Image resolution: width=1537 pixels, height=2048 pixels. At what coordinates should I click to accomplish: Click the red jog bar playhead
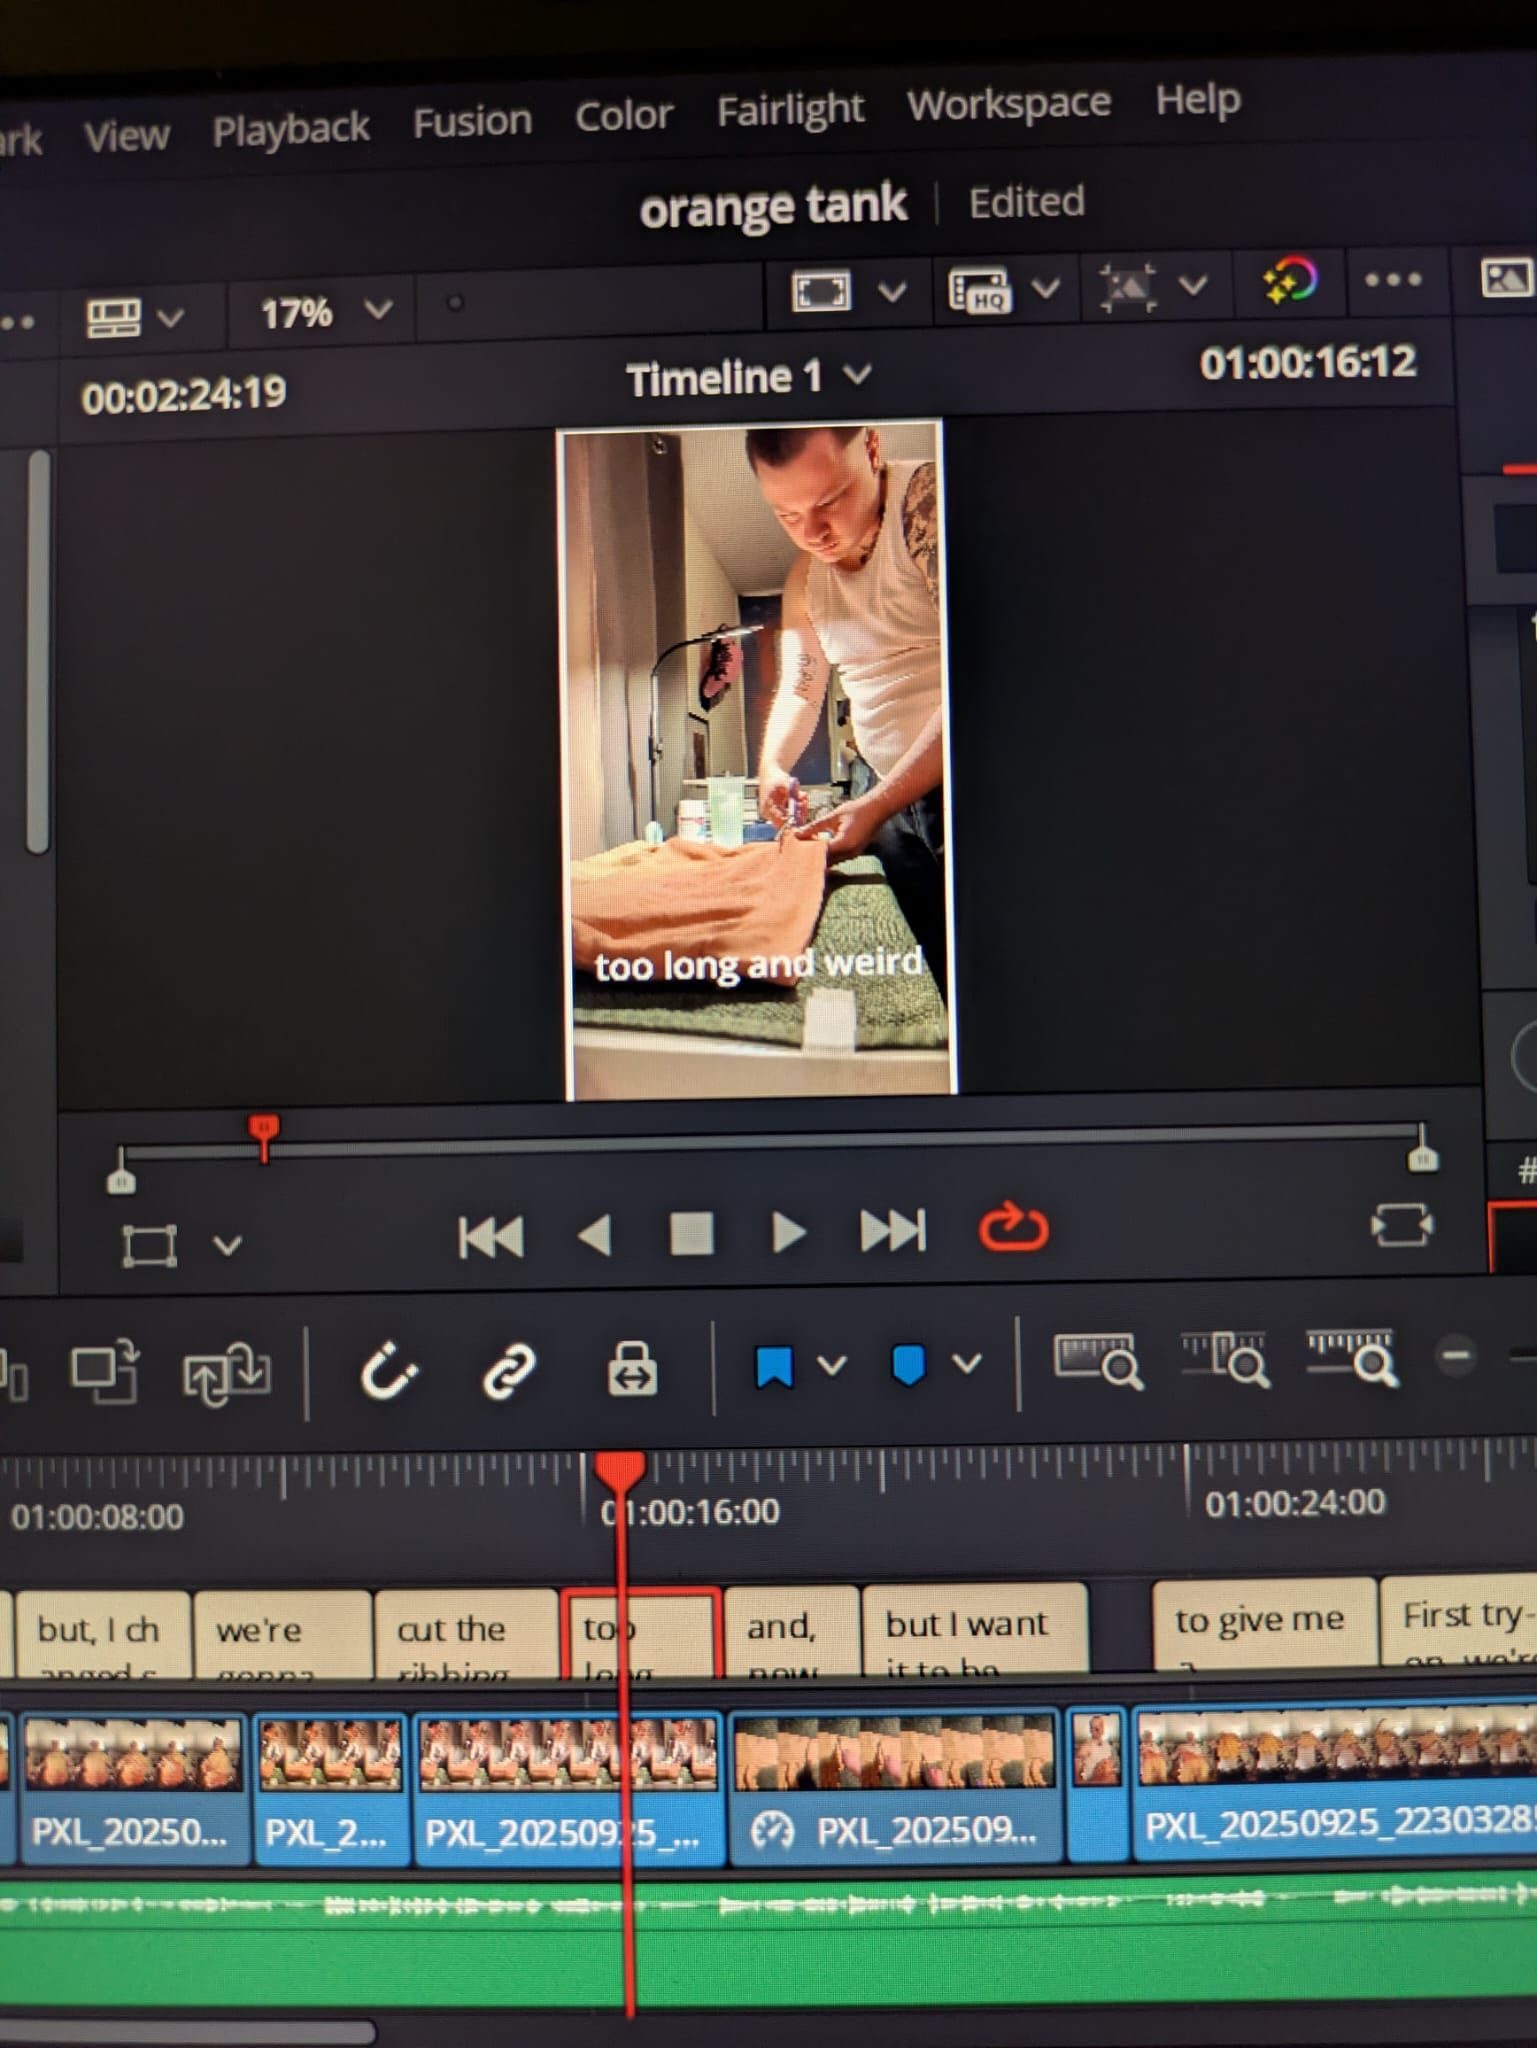(x=263, y=1138)
